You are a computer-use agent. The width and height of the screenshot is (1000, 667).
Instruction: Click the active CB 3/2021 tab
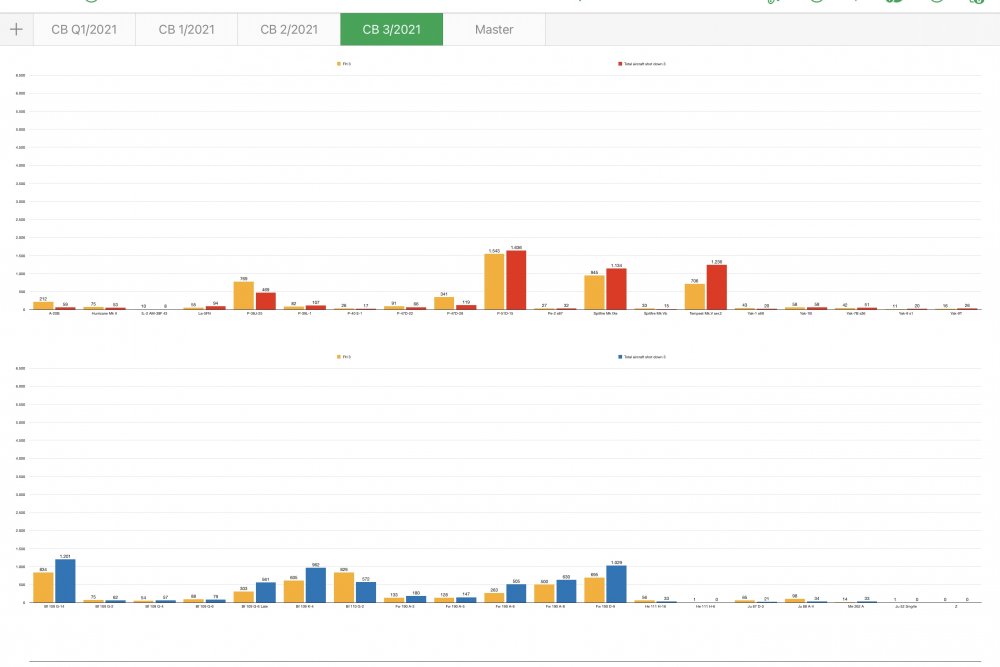tap(392, 29)
